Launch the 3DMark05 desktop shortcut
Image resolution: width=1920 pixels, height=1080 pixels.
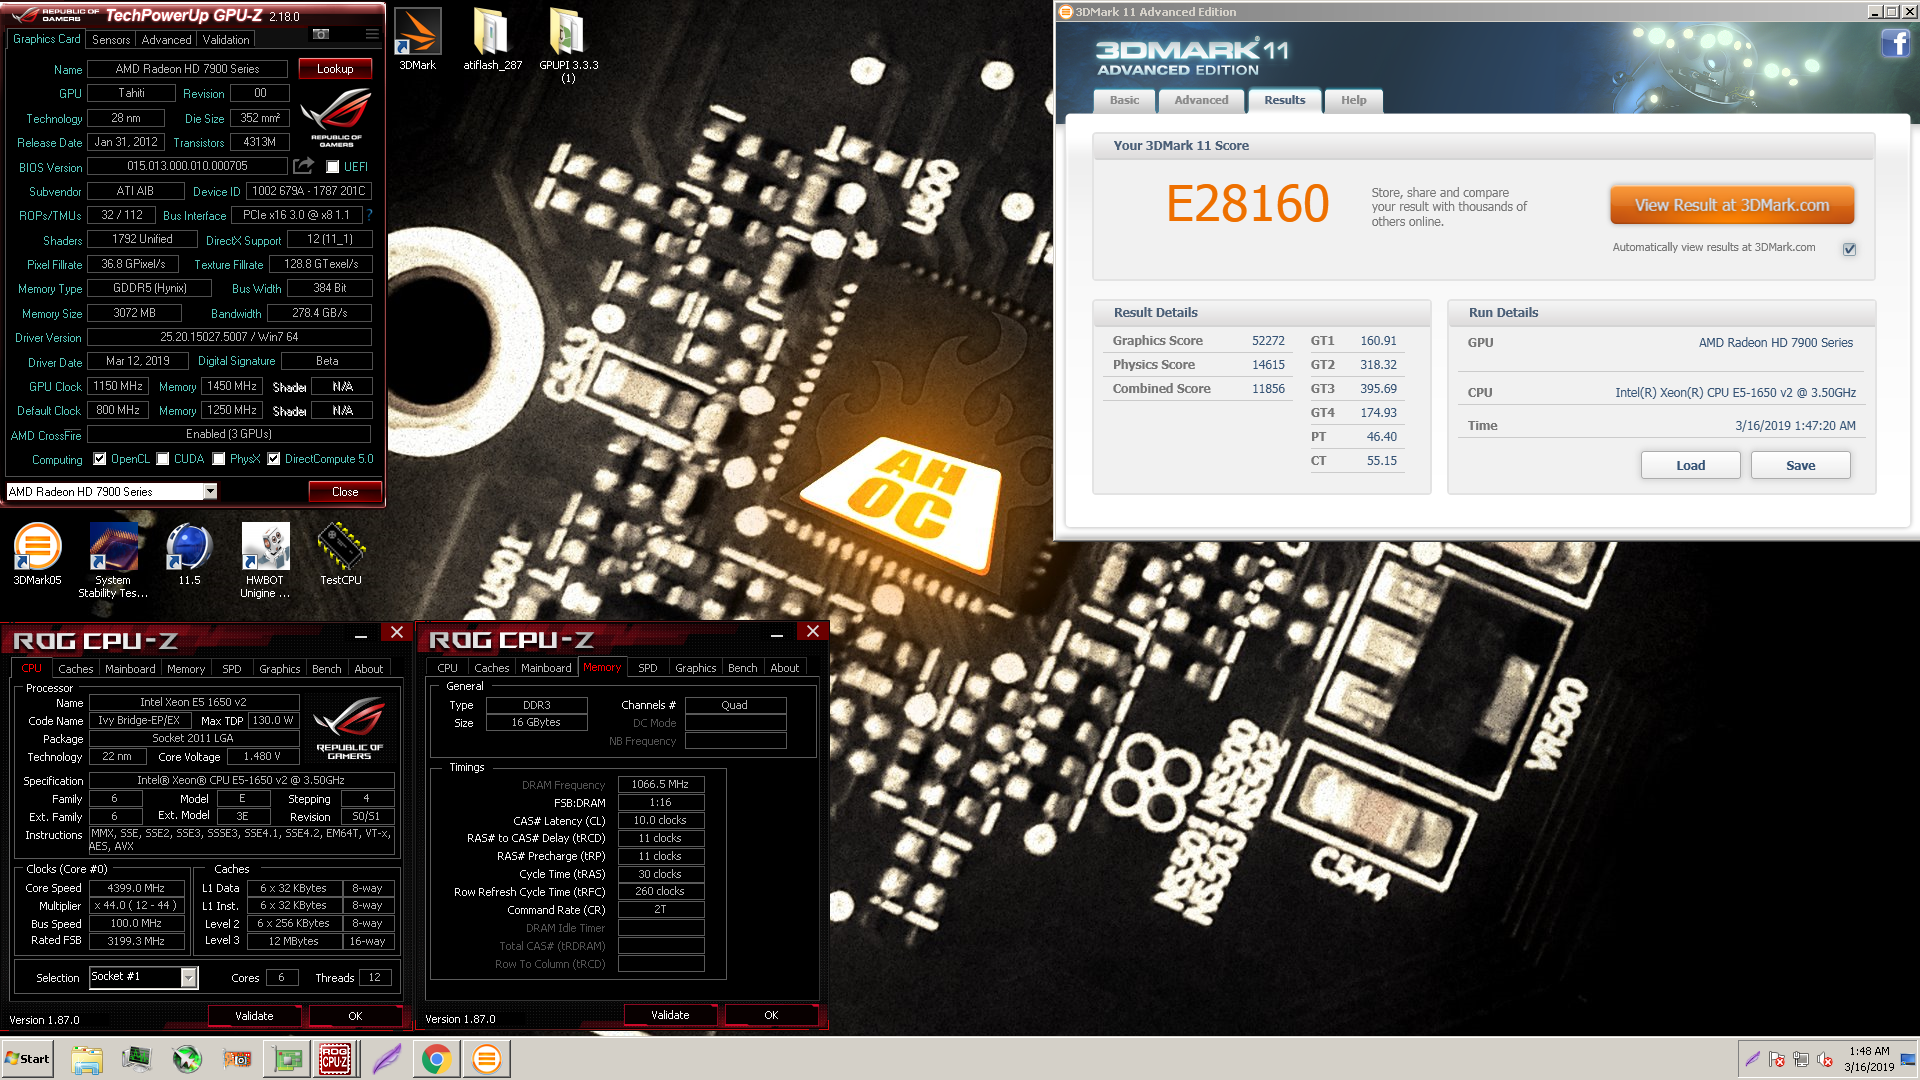click(x=37, y=553)
